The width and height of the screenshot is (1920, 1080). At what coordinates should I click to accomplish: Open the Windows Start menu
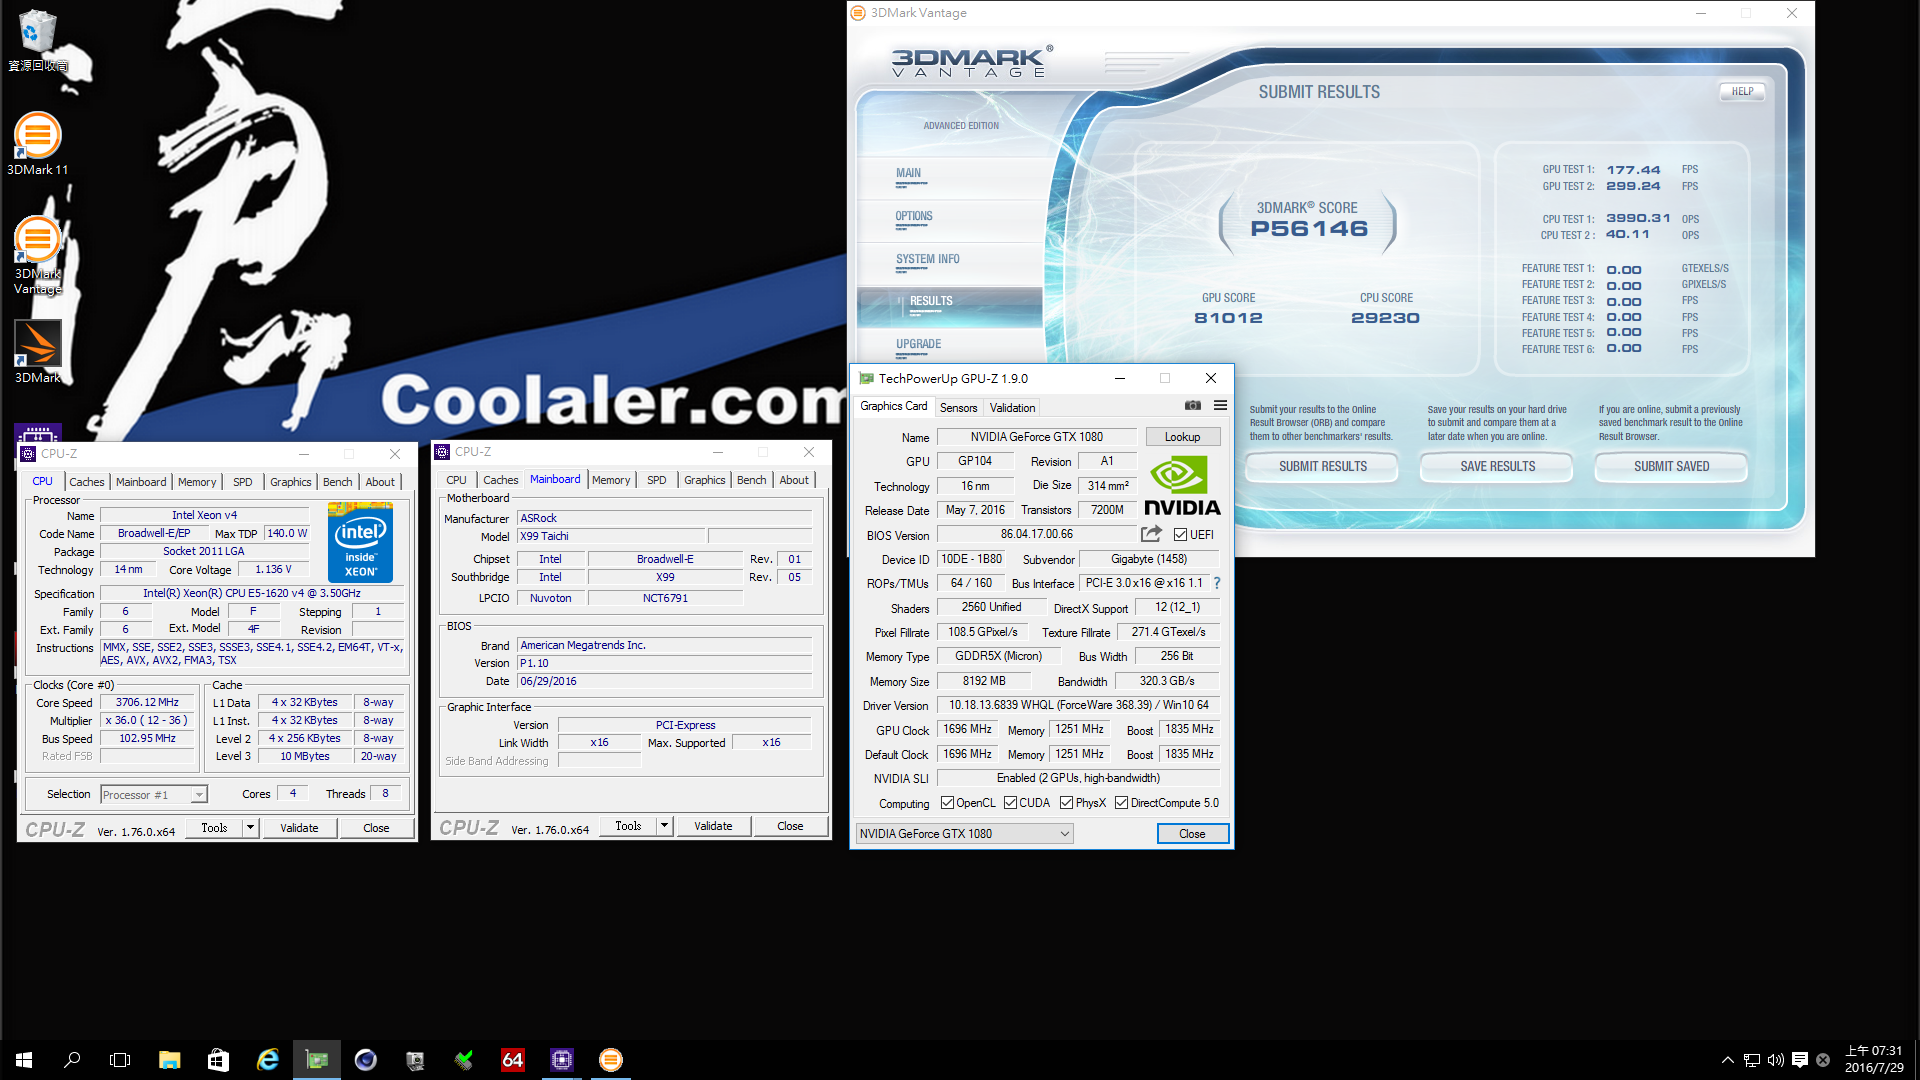click(x=24, y=1060)
